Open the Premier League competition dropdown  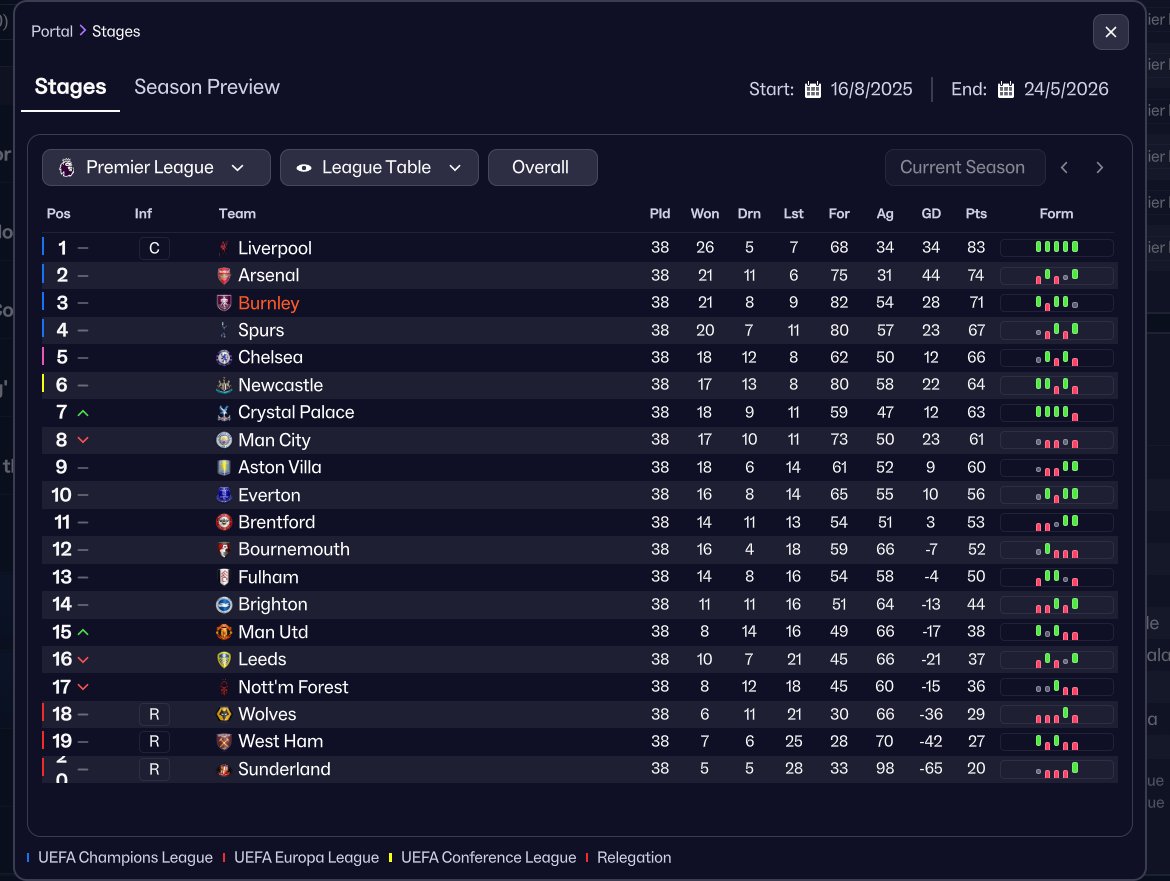tap(156, 167)
